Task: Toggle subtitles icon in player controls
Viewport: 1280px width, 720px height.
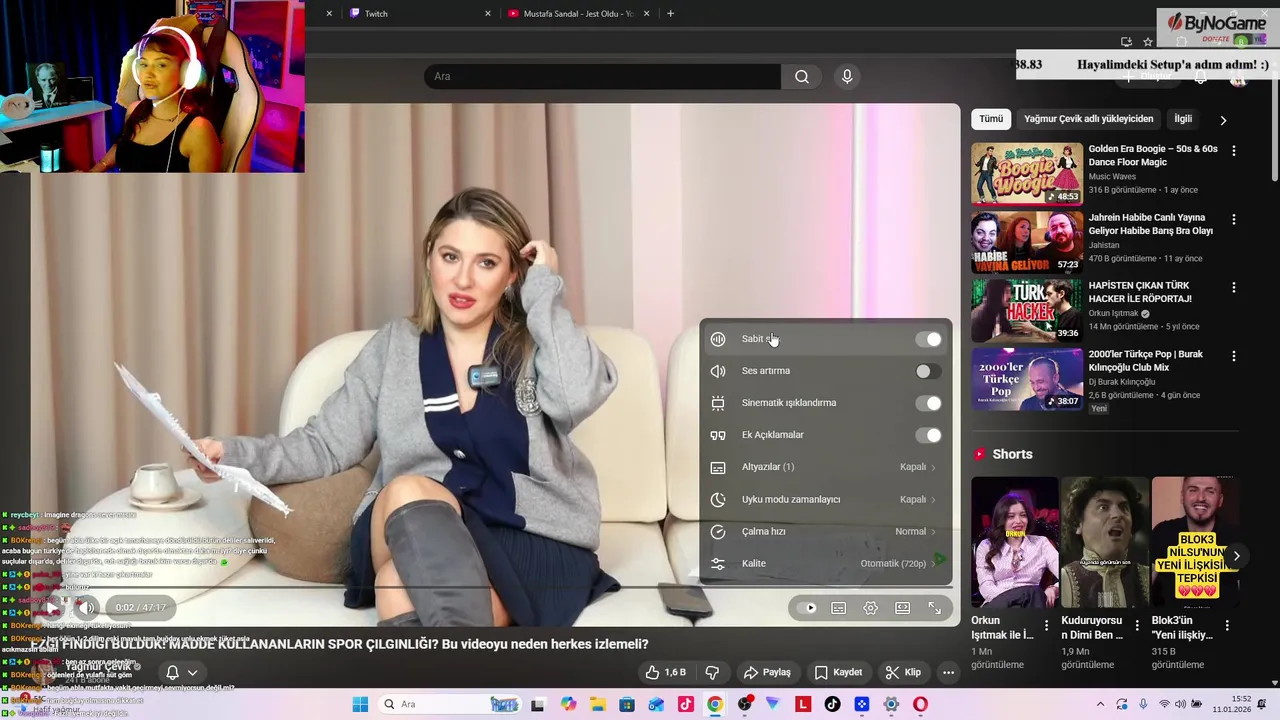Action: pos(839,608)
